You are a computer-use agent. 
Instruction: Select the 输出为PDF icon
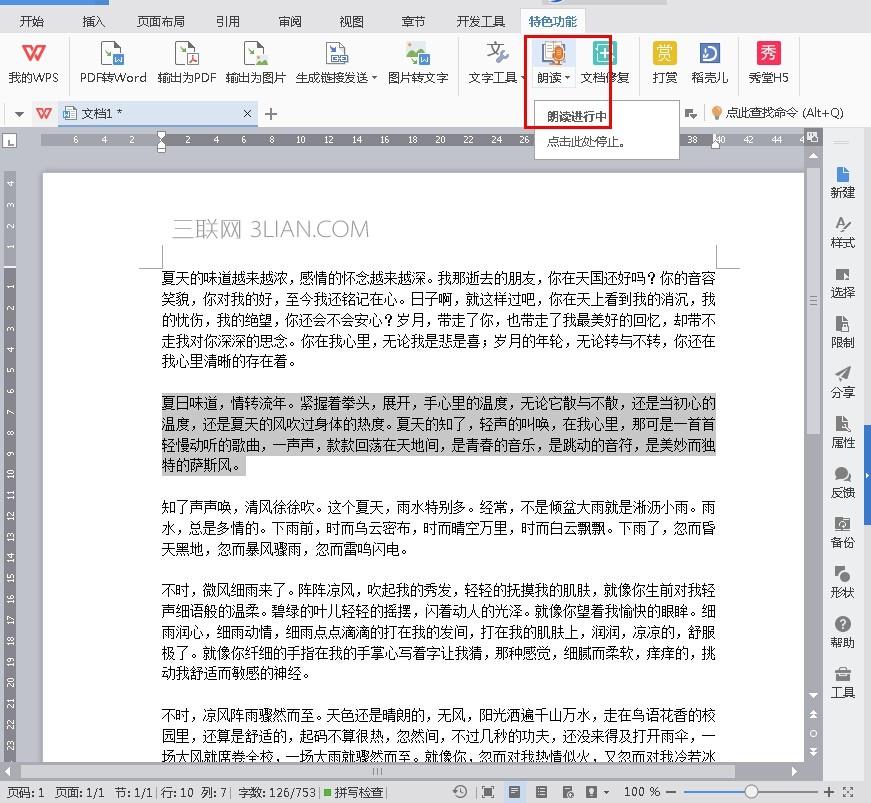(x=187, y=54)
